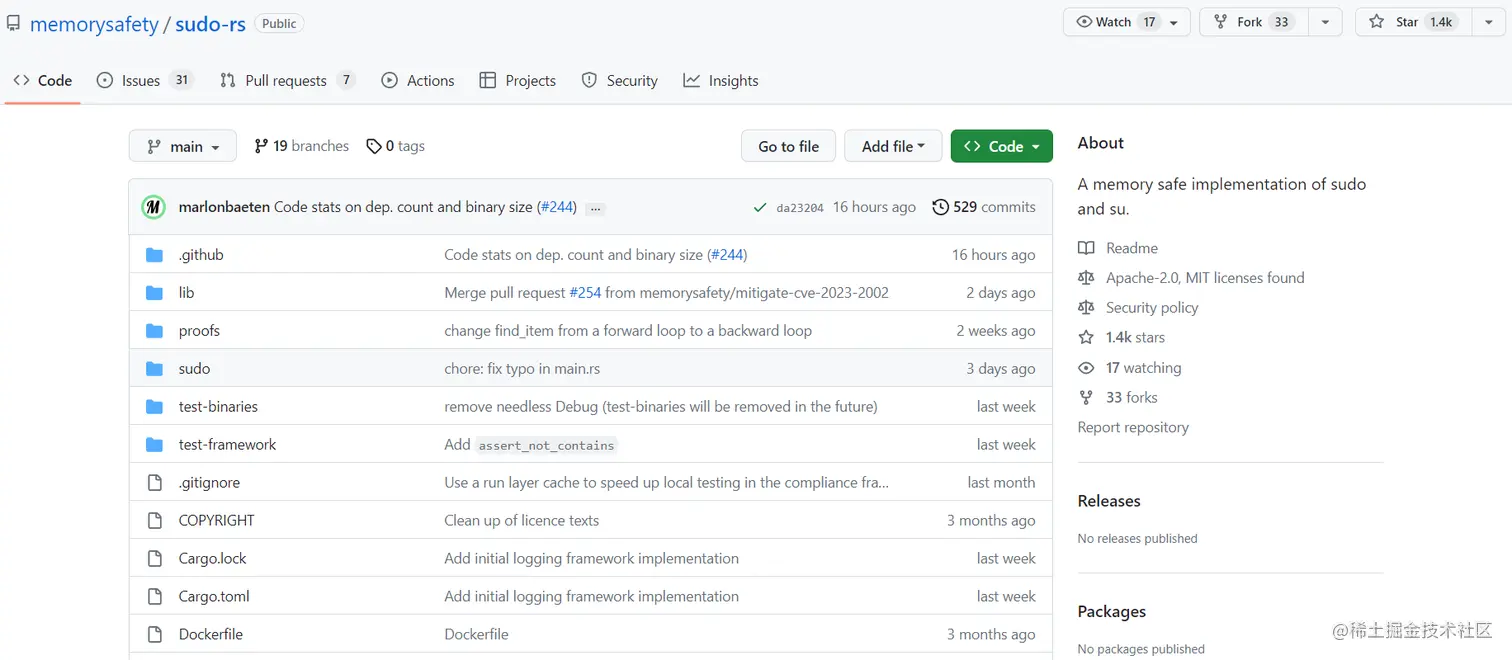Click the Readme book icon

pyautogui.click(x=1086, y=248)
